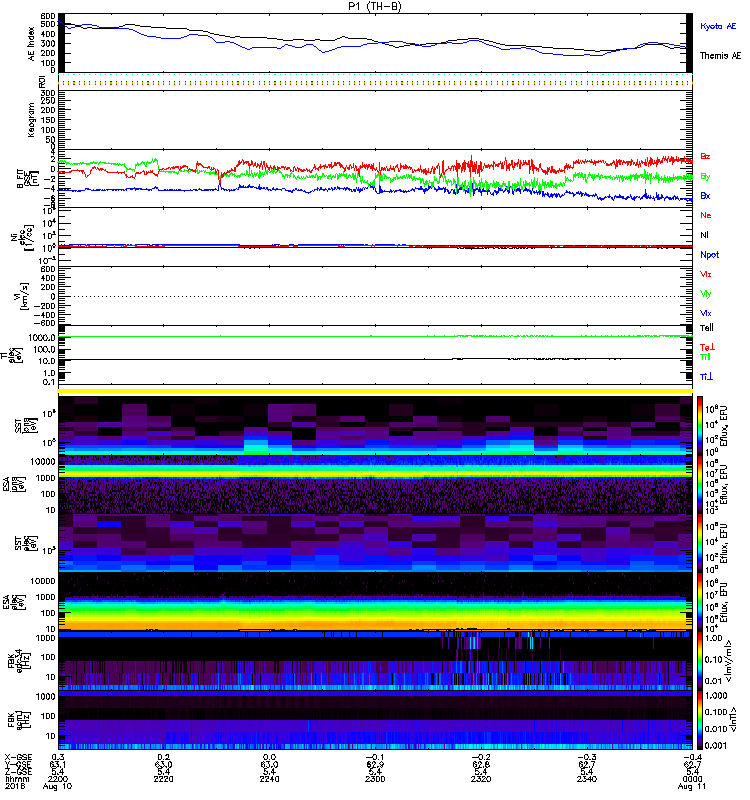Select the <|nT|> colorbar unit label
The height and width of the screenshot is (800, 750).
click(x=734, y=720)
